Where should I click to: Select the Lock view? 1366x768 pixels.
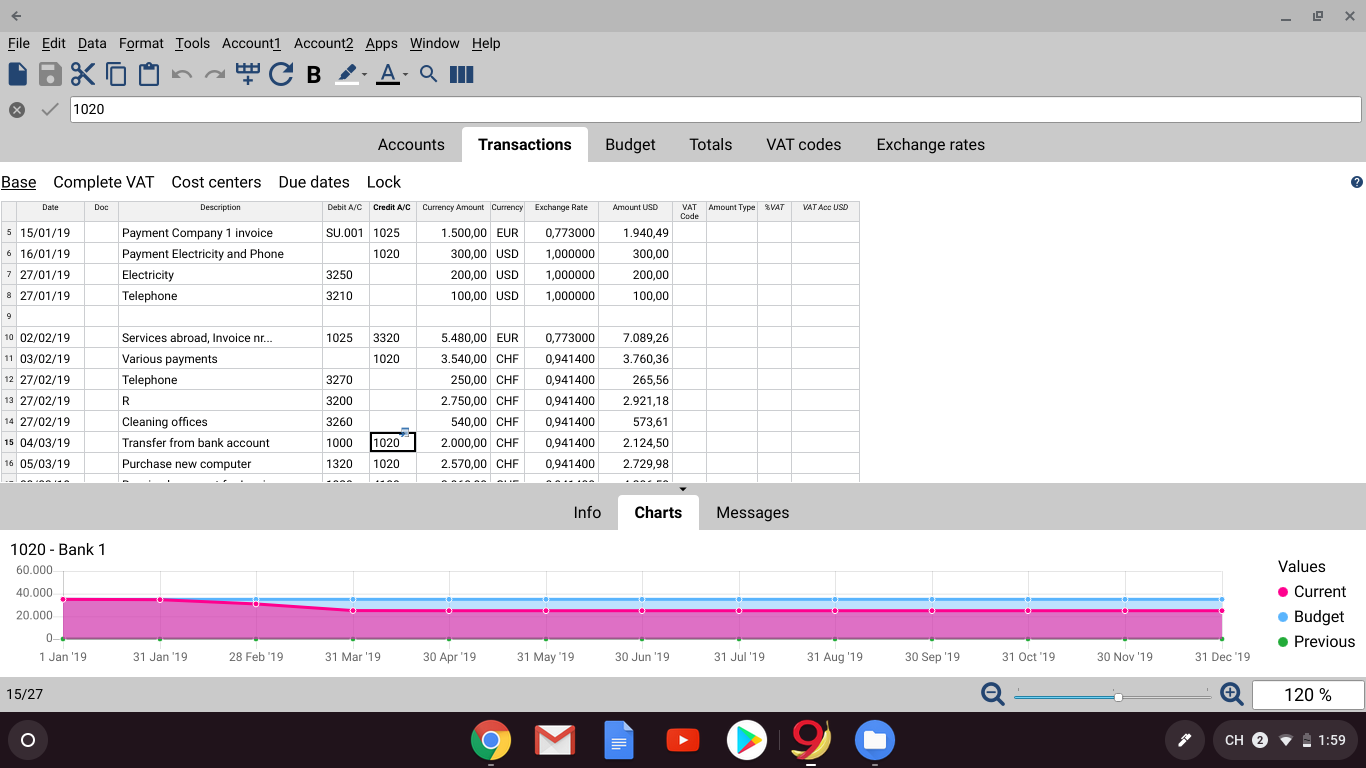[384, 182]
